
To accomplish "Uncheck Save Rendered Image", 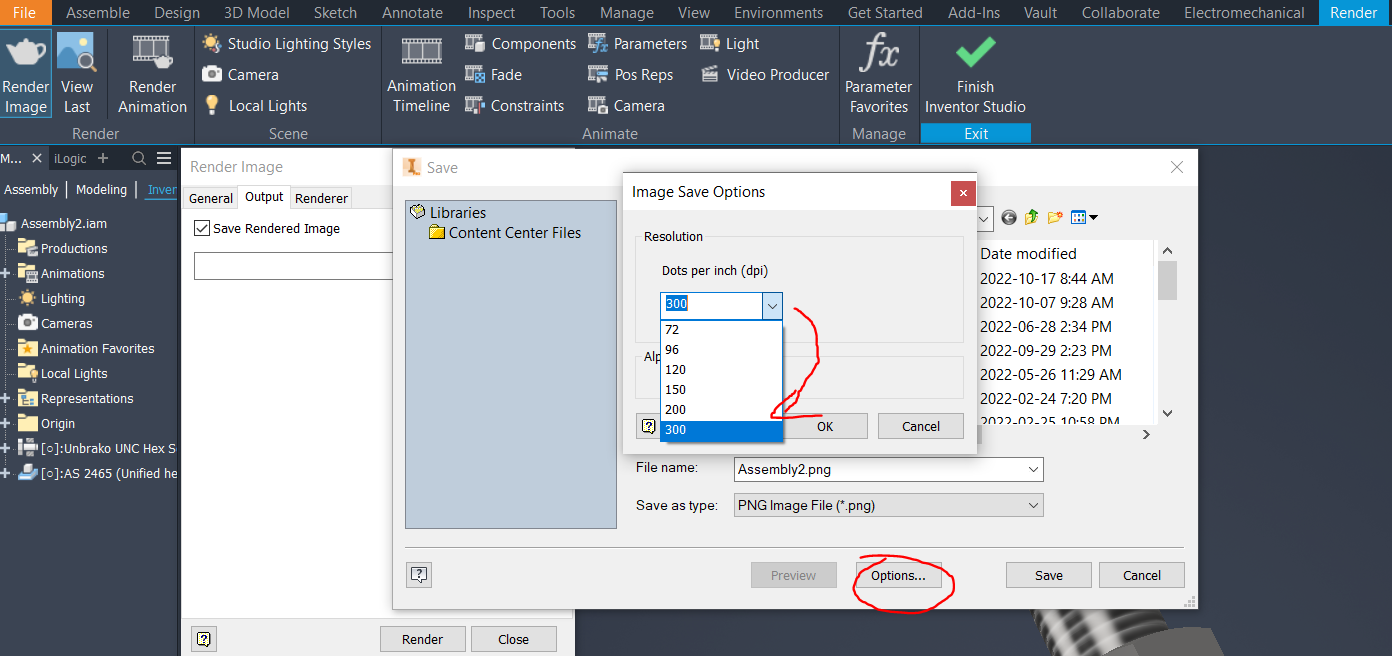I will [x=203, y=228].
